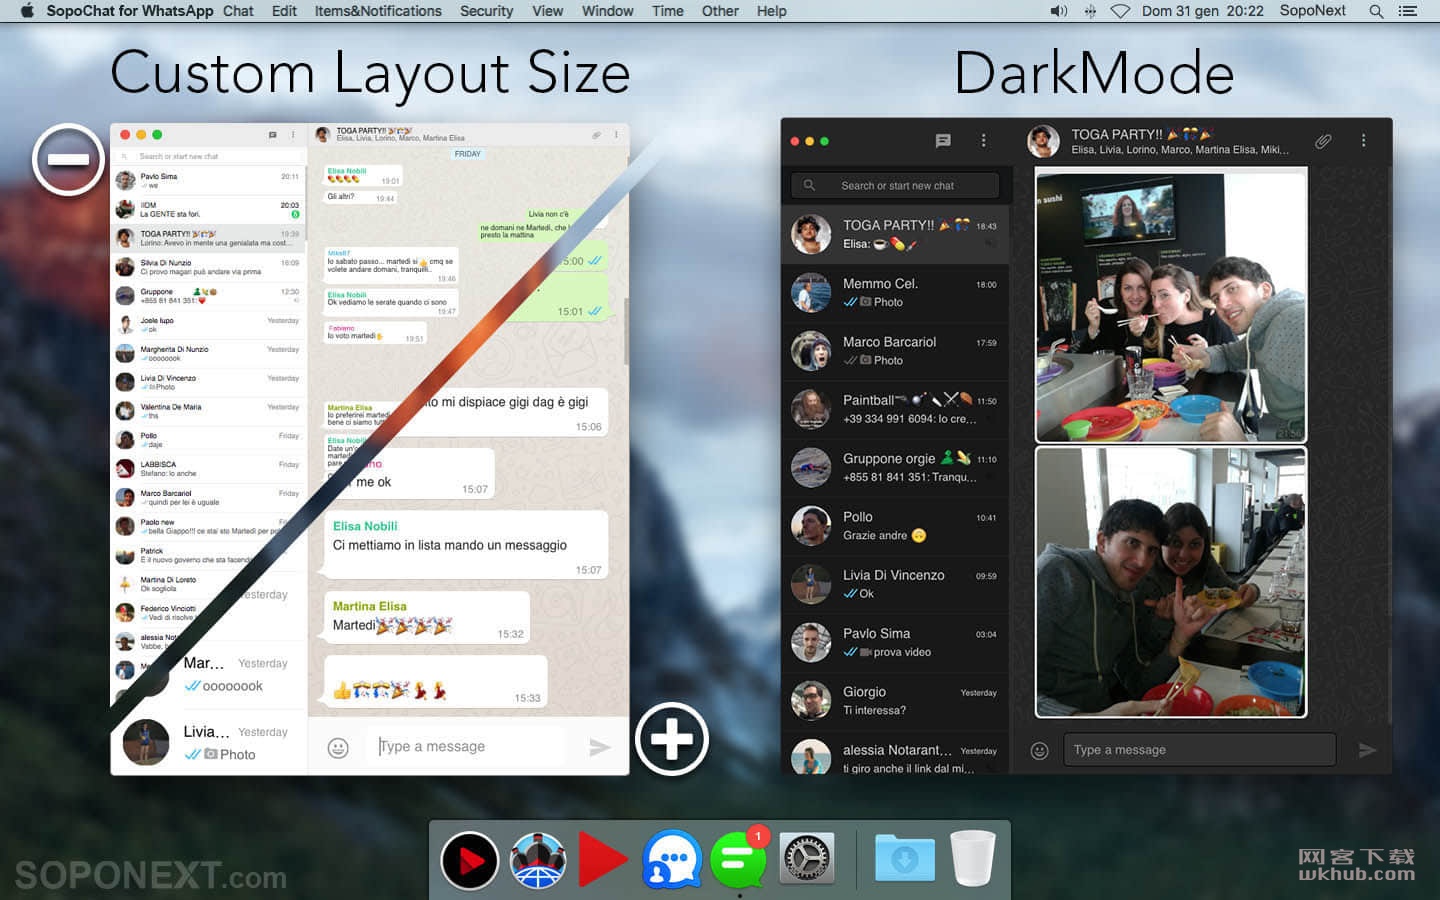This screenshot has height=900, width=1440.
Task: Open Margherita Di Nunzio chat in light window
Action: (x=208, y=354)
